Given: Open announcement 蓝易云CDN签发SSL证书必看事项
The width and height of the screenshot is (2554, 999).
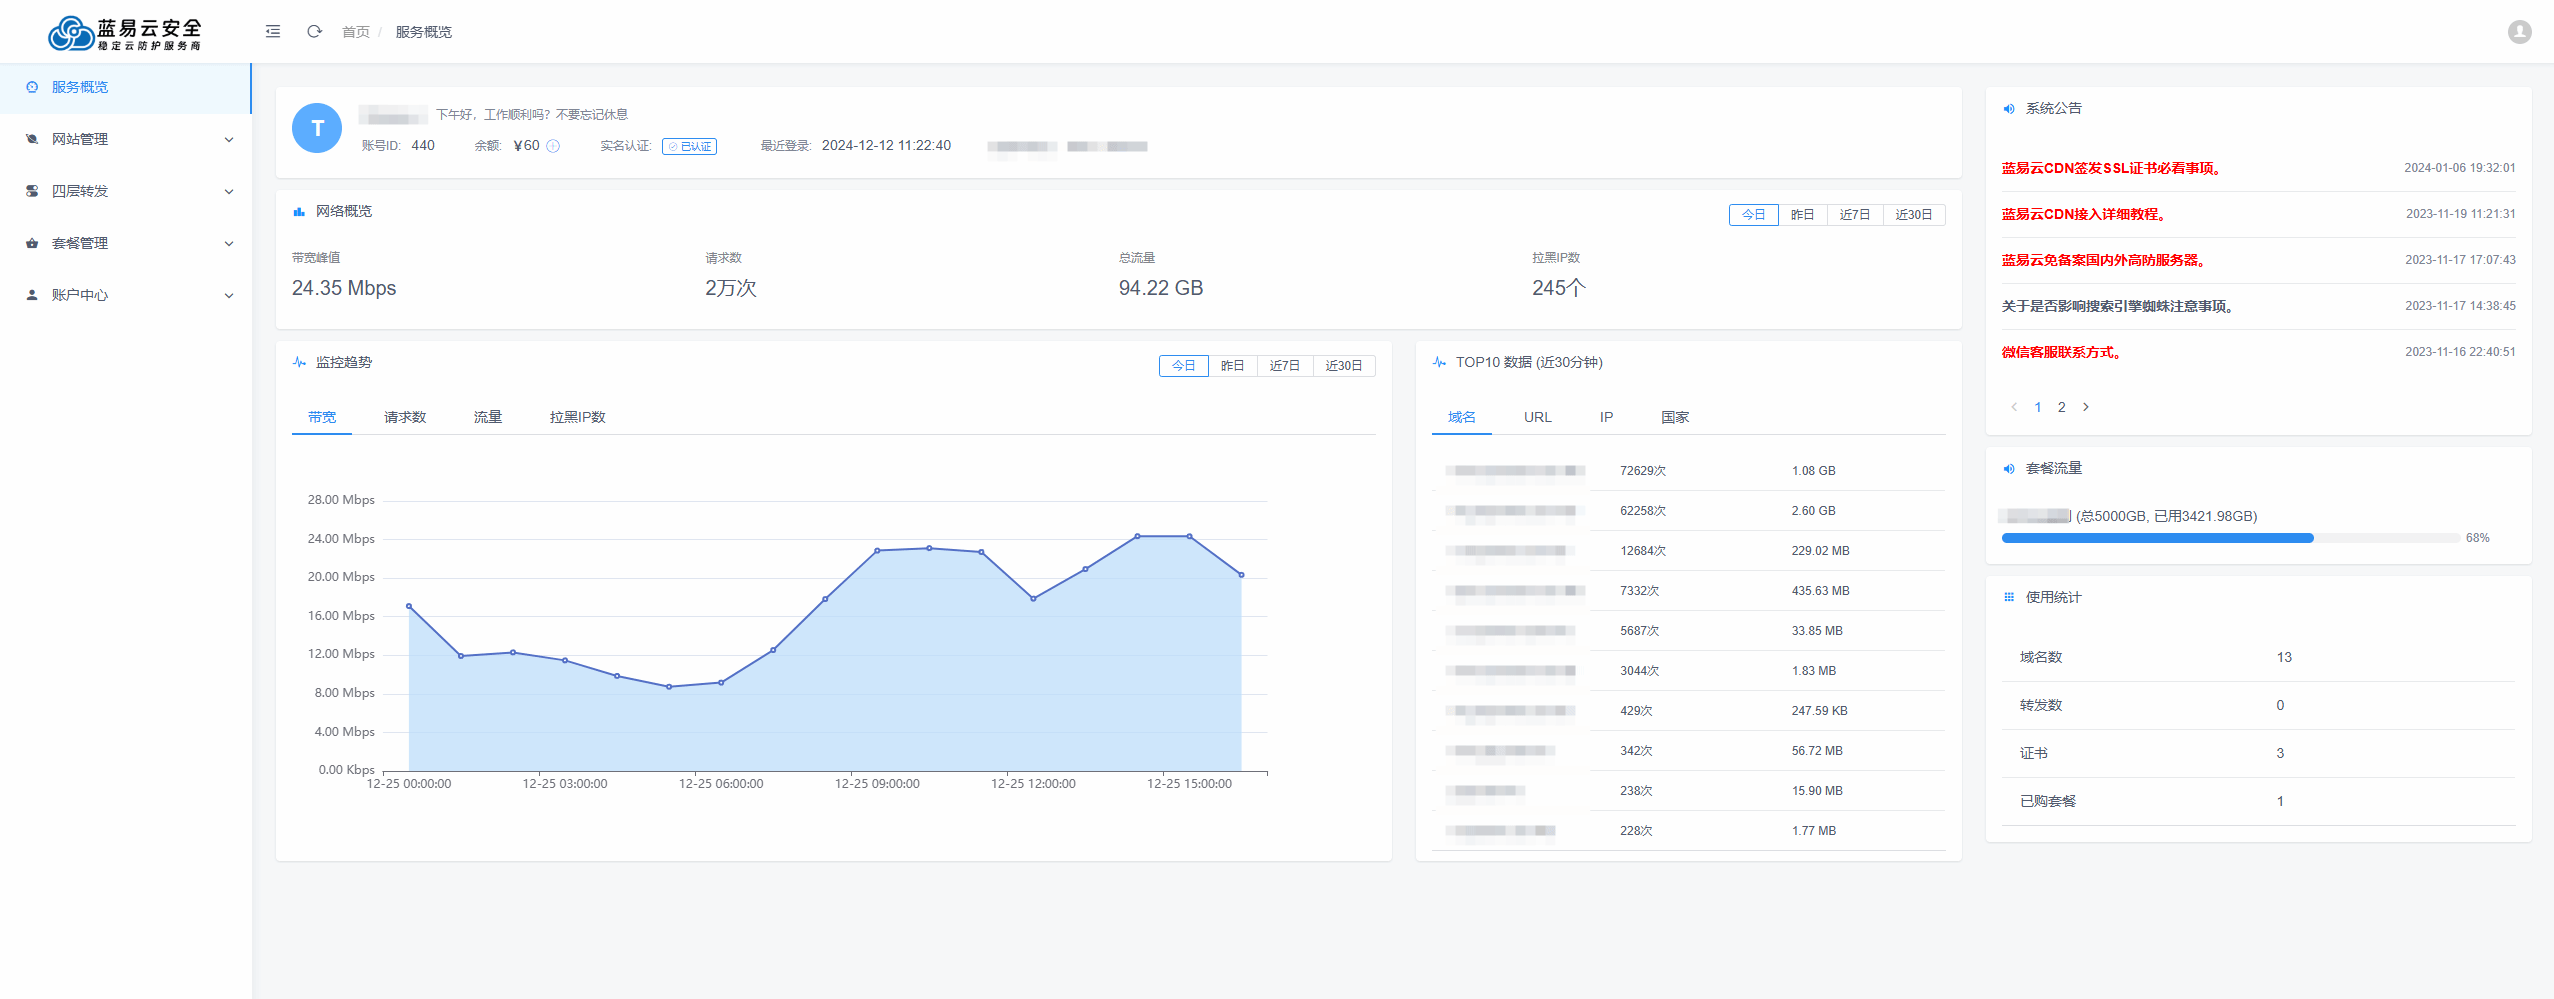Looking at the screenshot, I should (x=2111, y=168).
